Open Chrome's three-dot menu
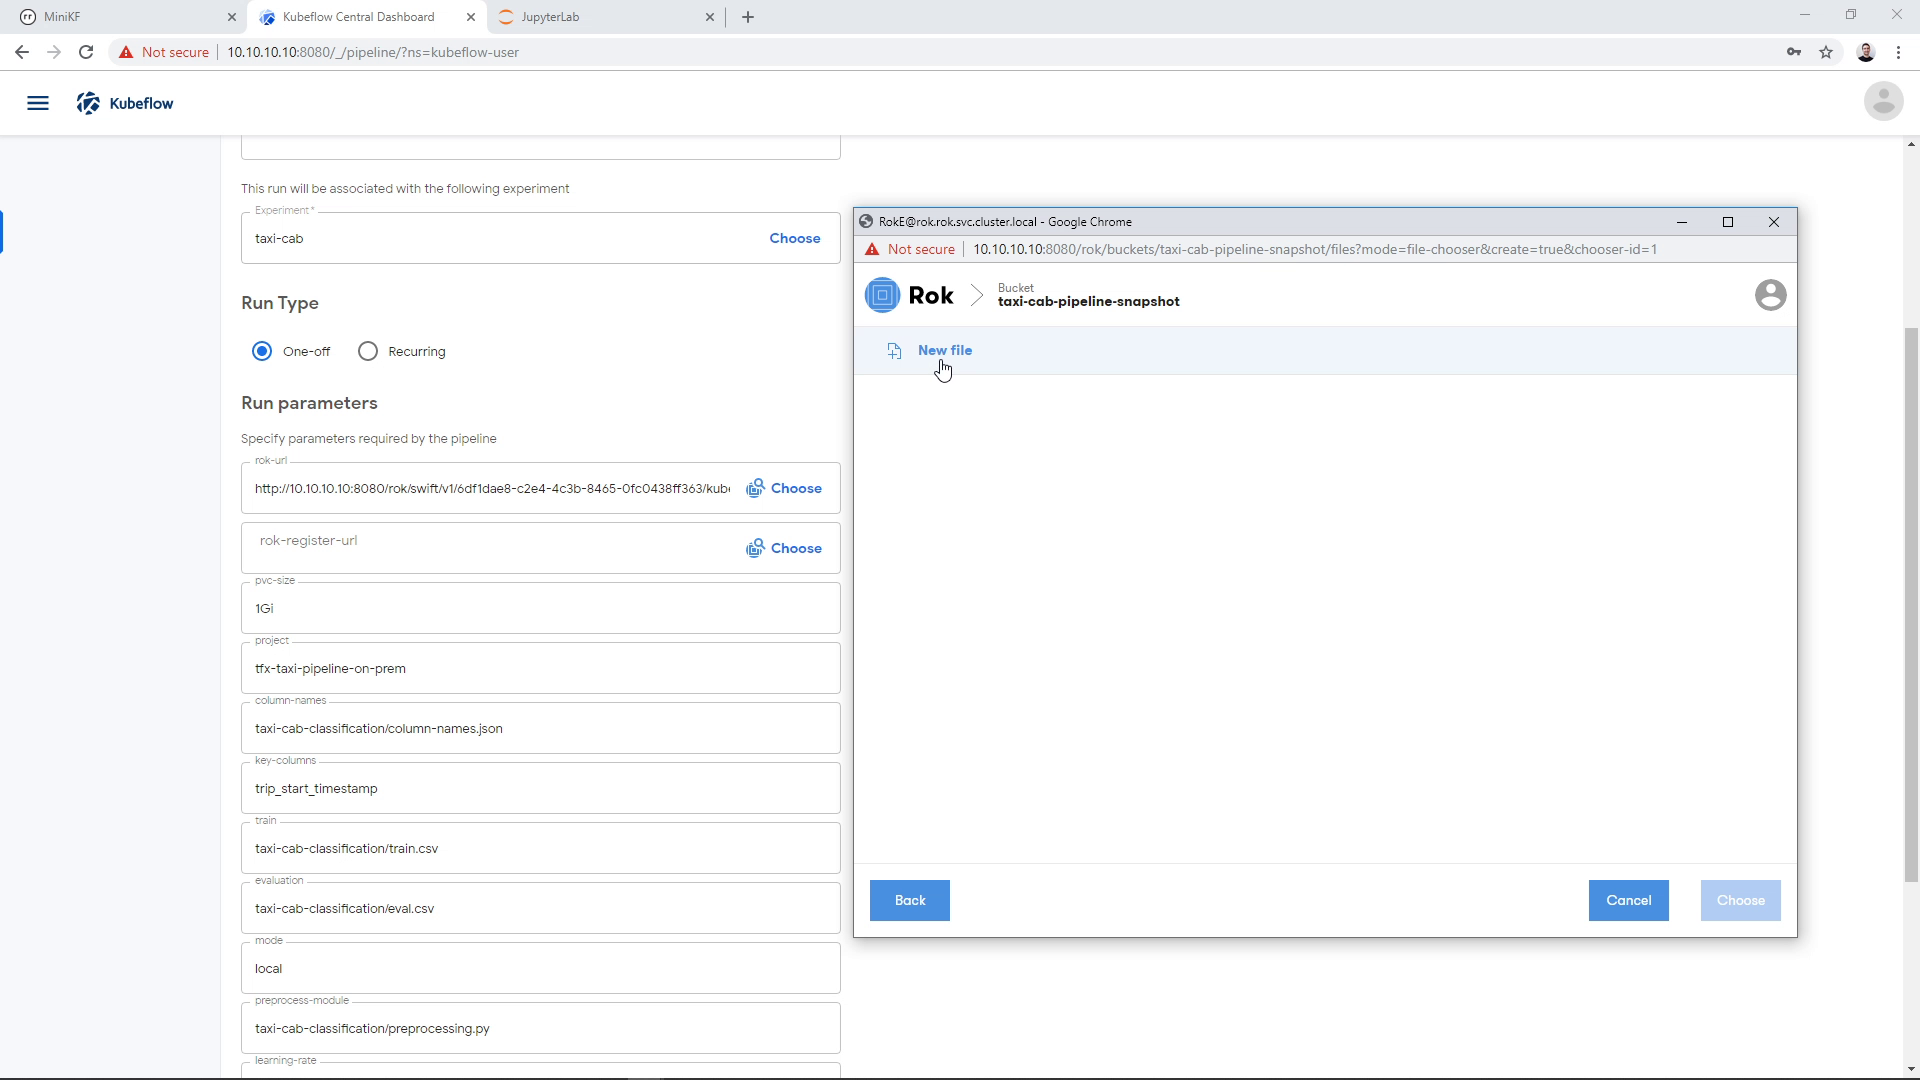The image size is (1920, 1080). click(1898, 52)
